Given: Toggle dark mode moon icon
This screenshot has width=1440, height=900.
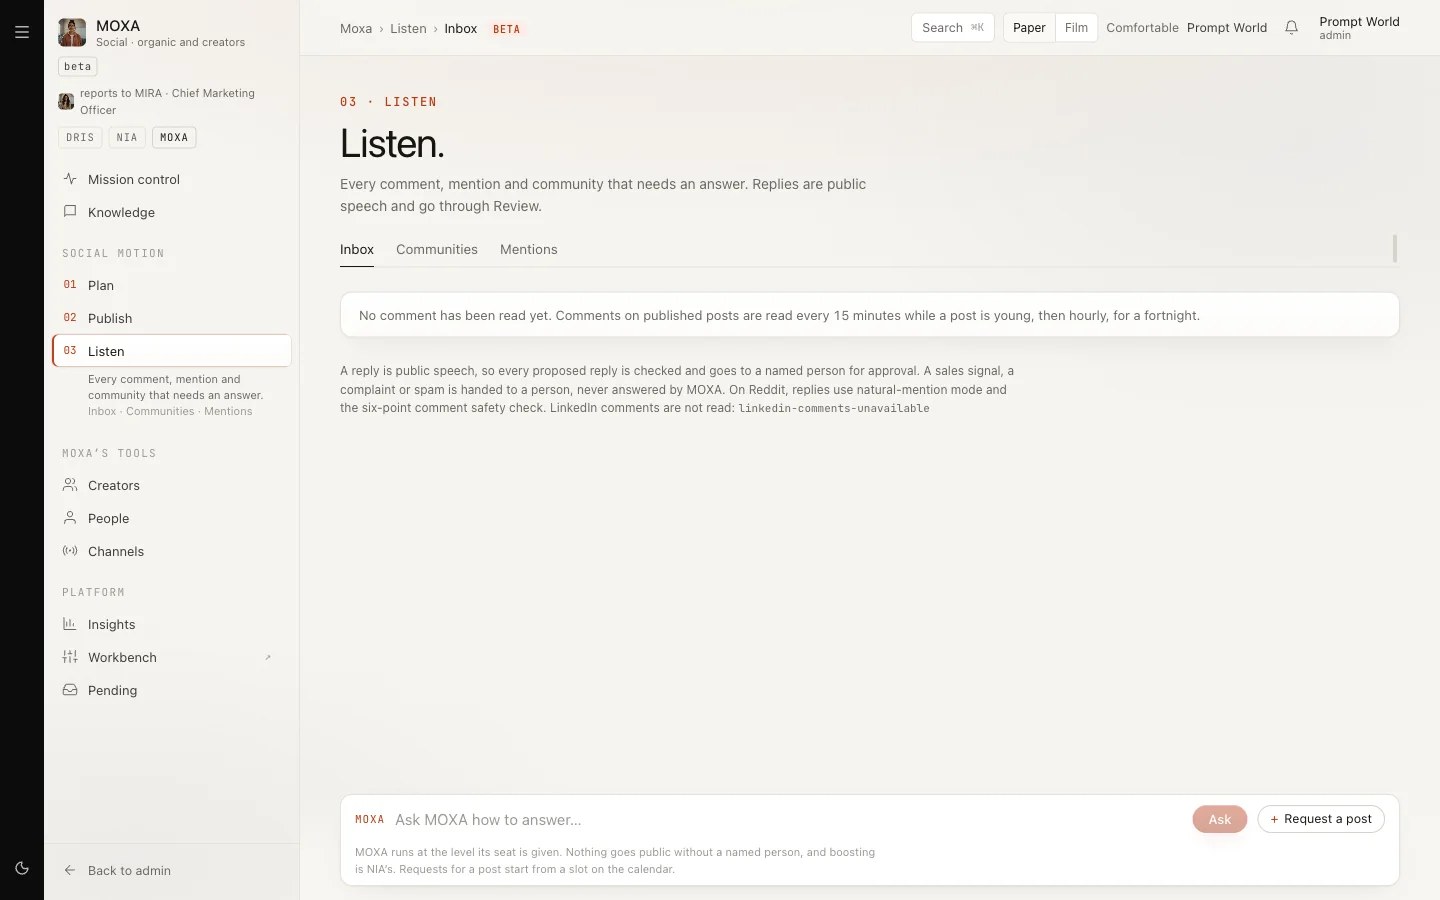Looking at the screenshot, I should click(x=22, y=868).
